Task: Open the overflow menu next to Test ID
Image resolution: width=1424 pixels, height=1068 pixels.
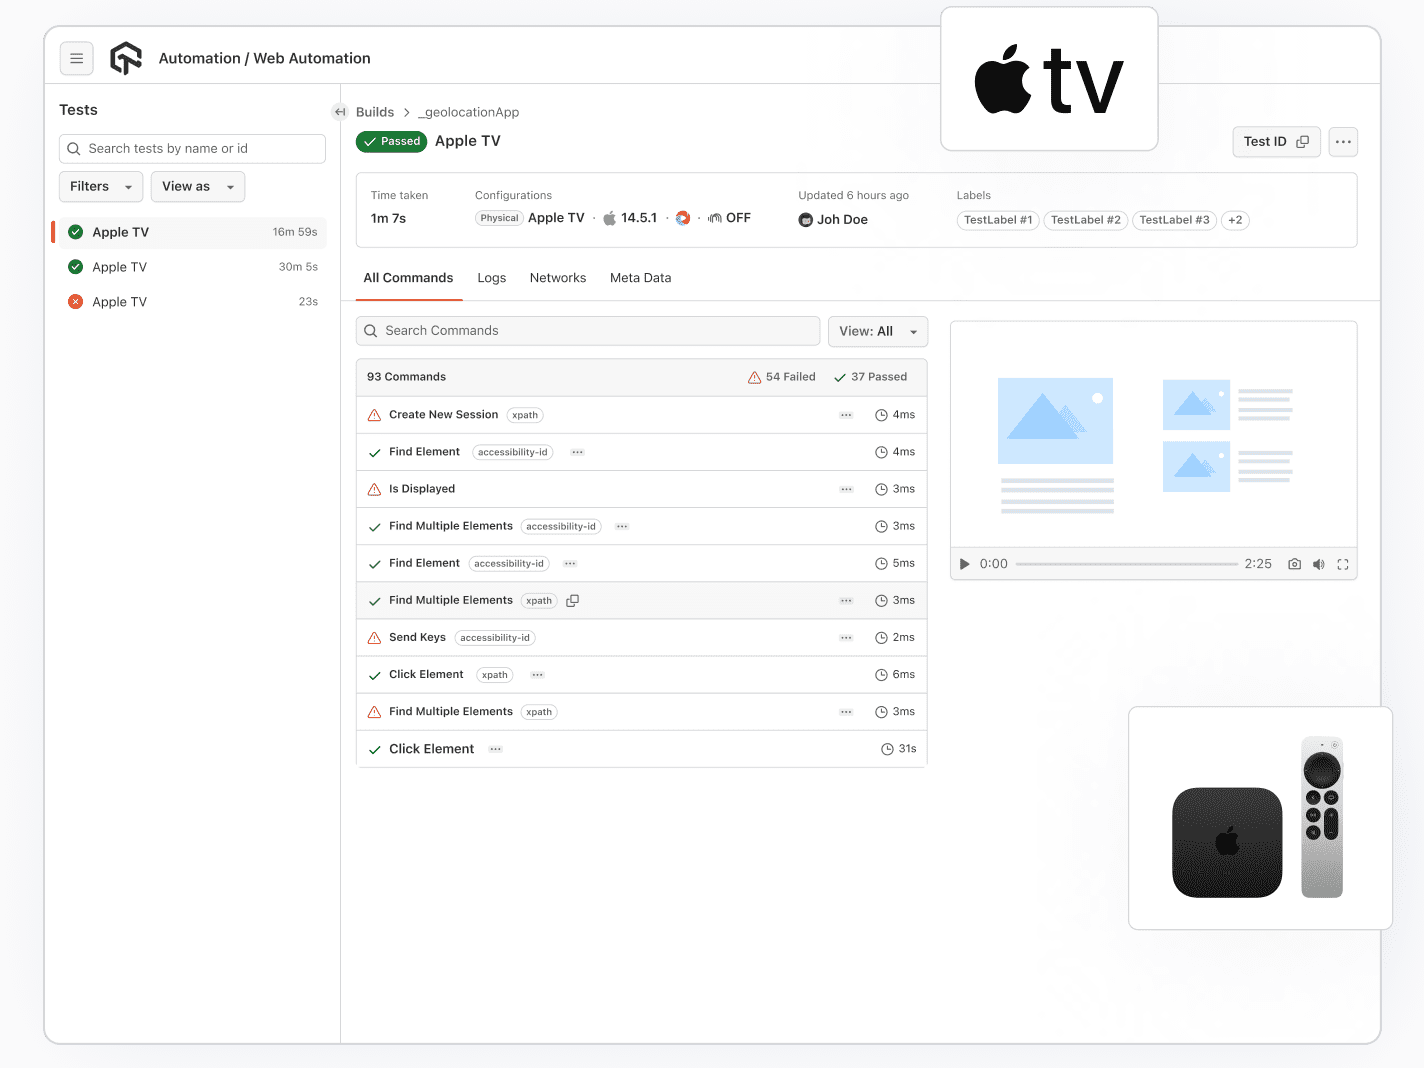Action: tap(1343, 142)
